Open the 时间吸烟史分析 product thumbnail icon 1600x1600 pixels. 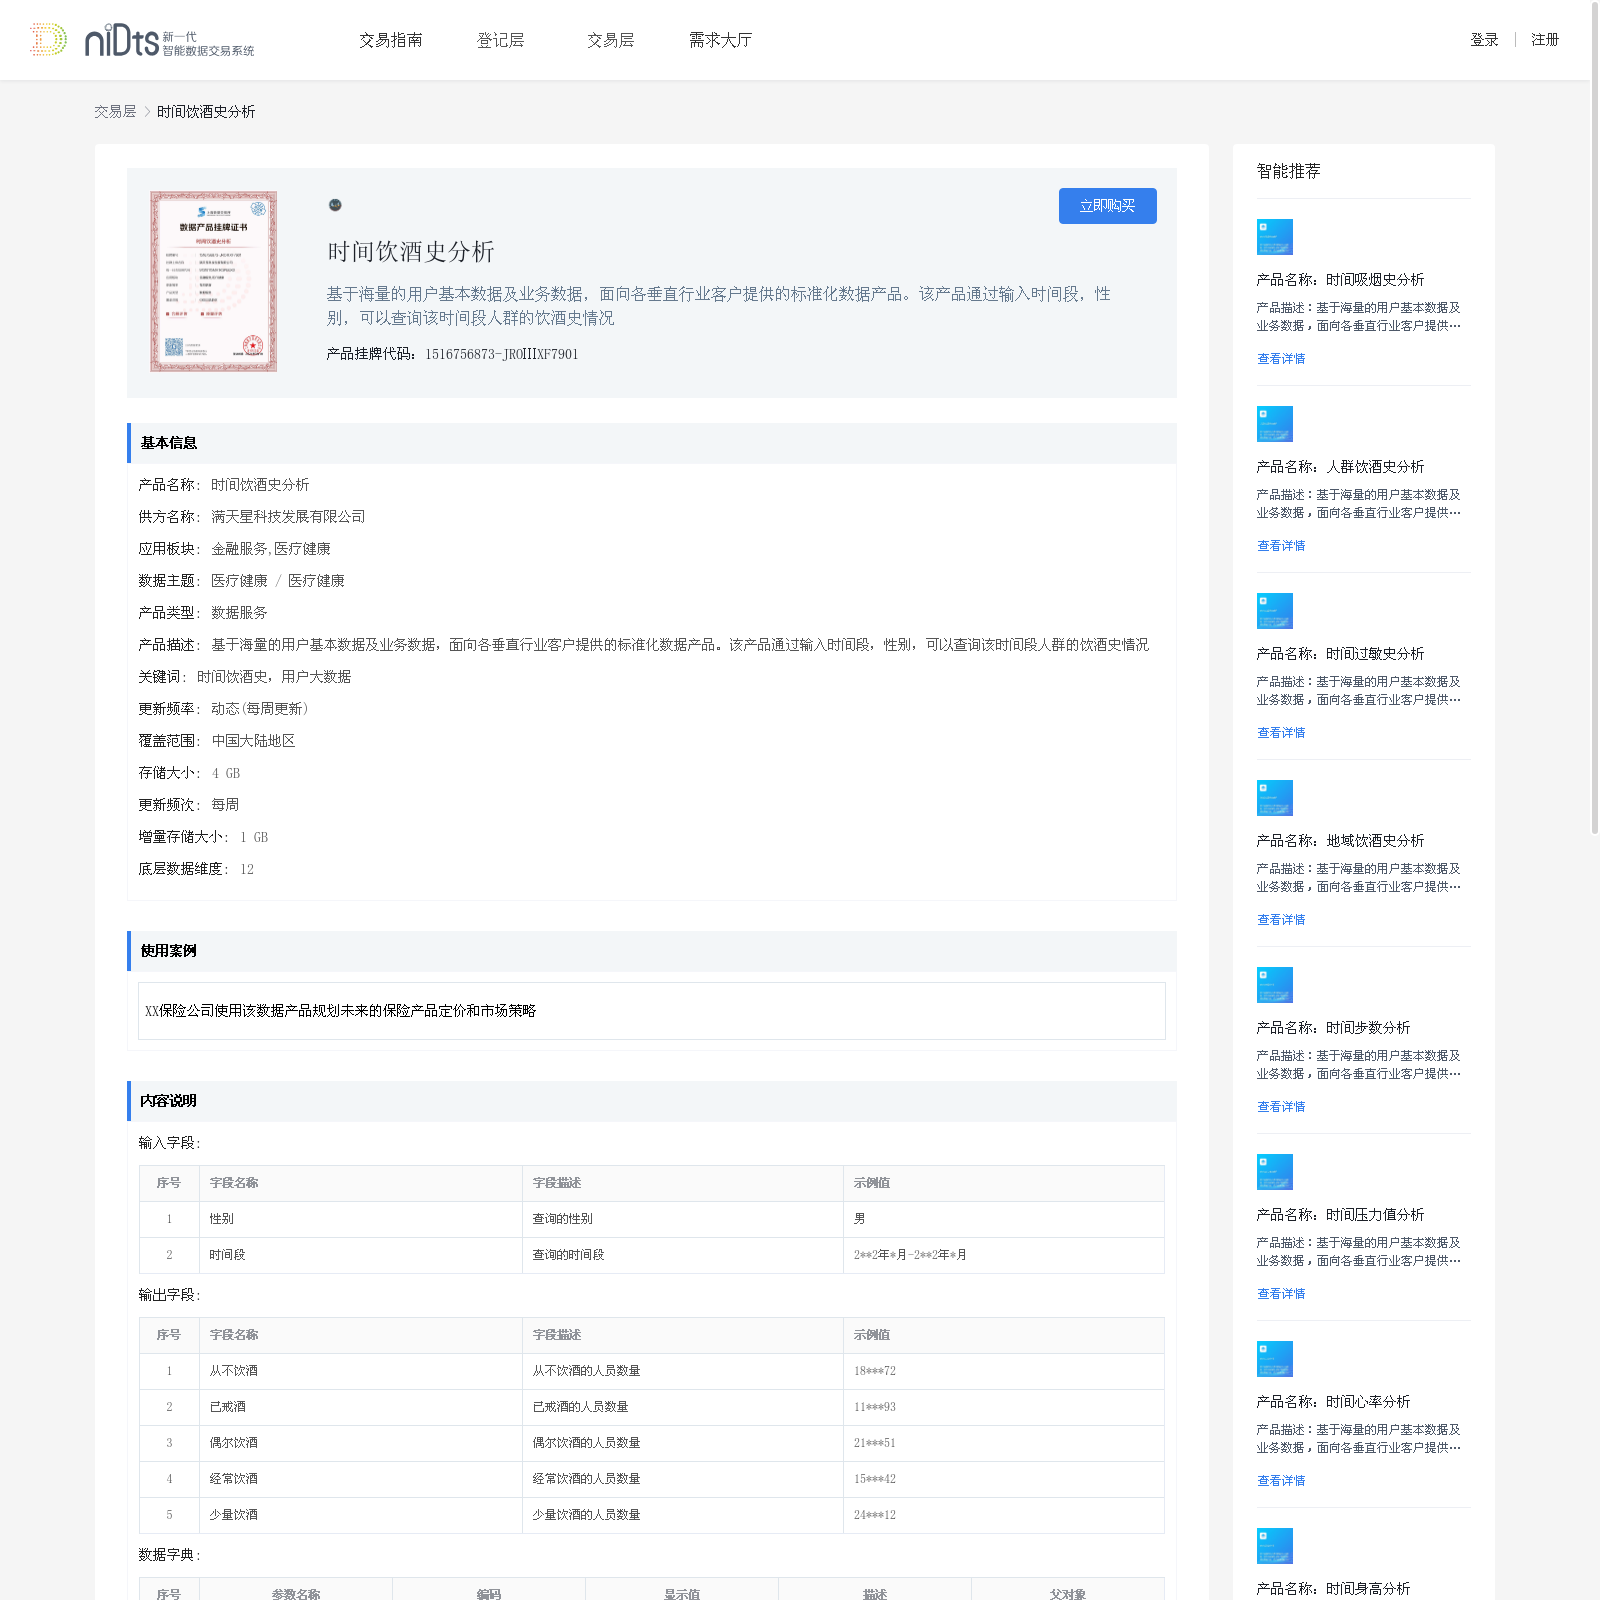point(1274,237)
